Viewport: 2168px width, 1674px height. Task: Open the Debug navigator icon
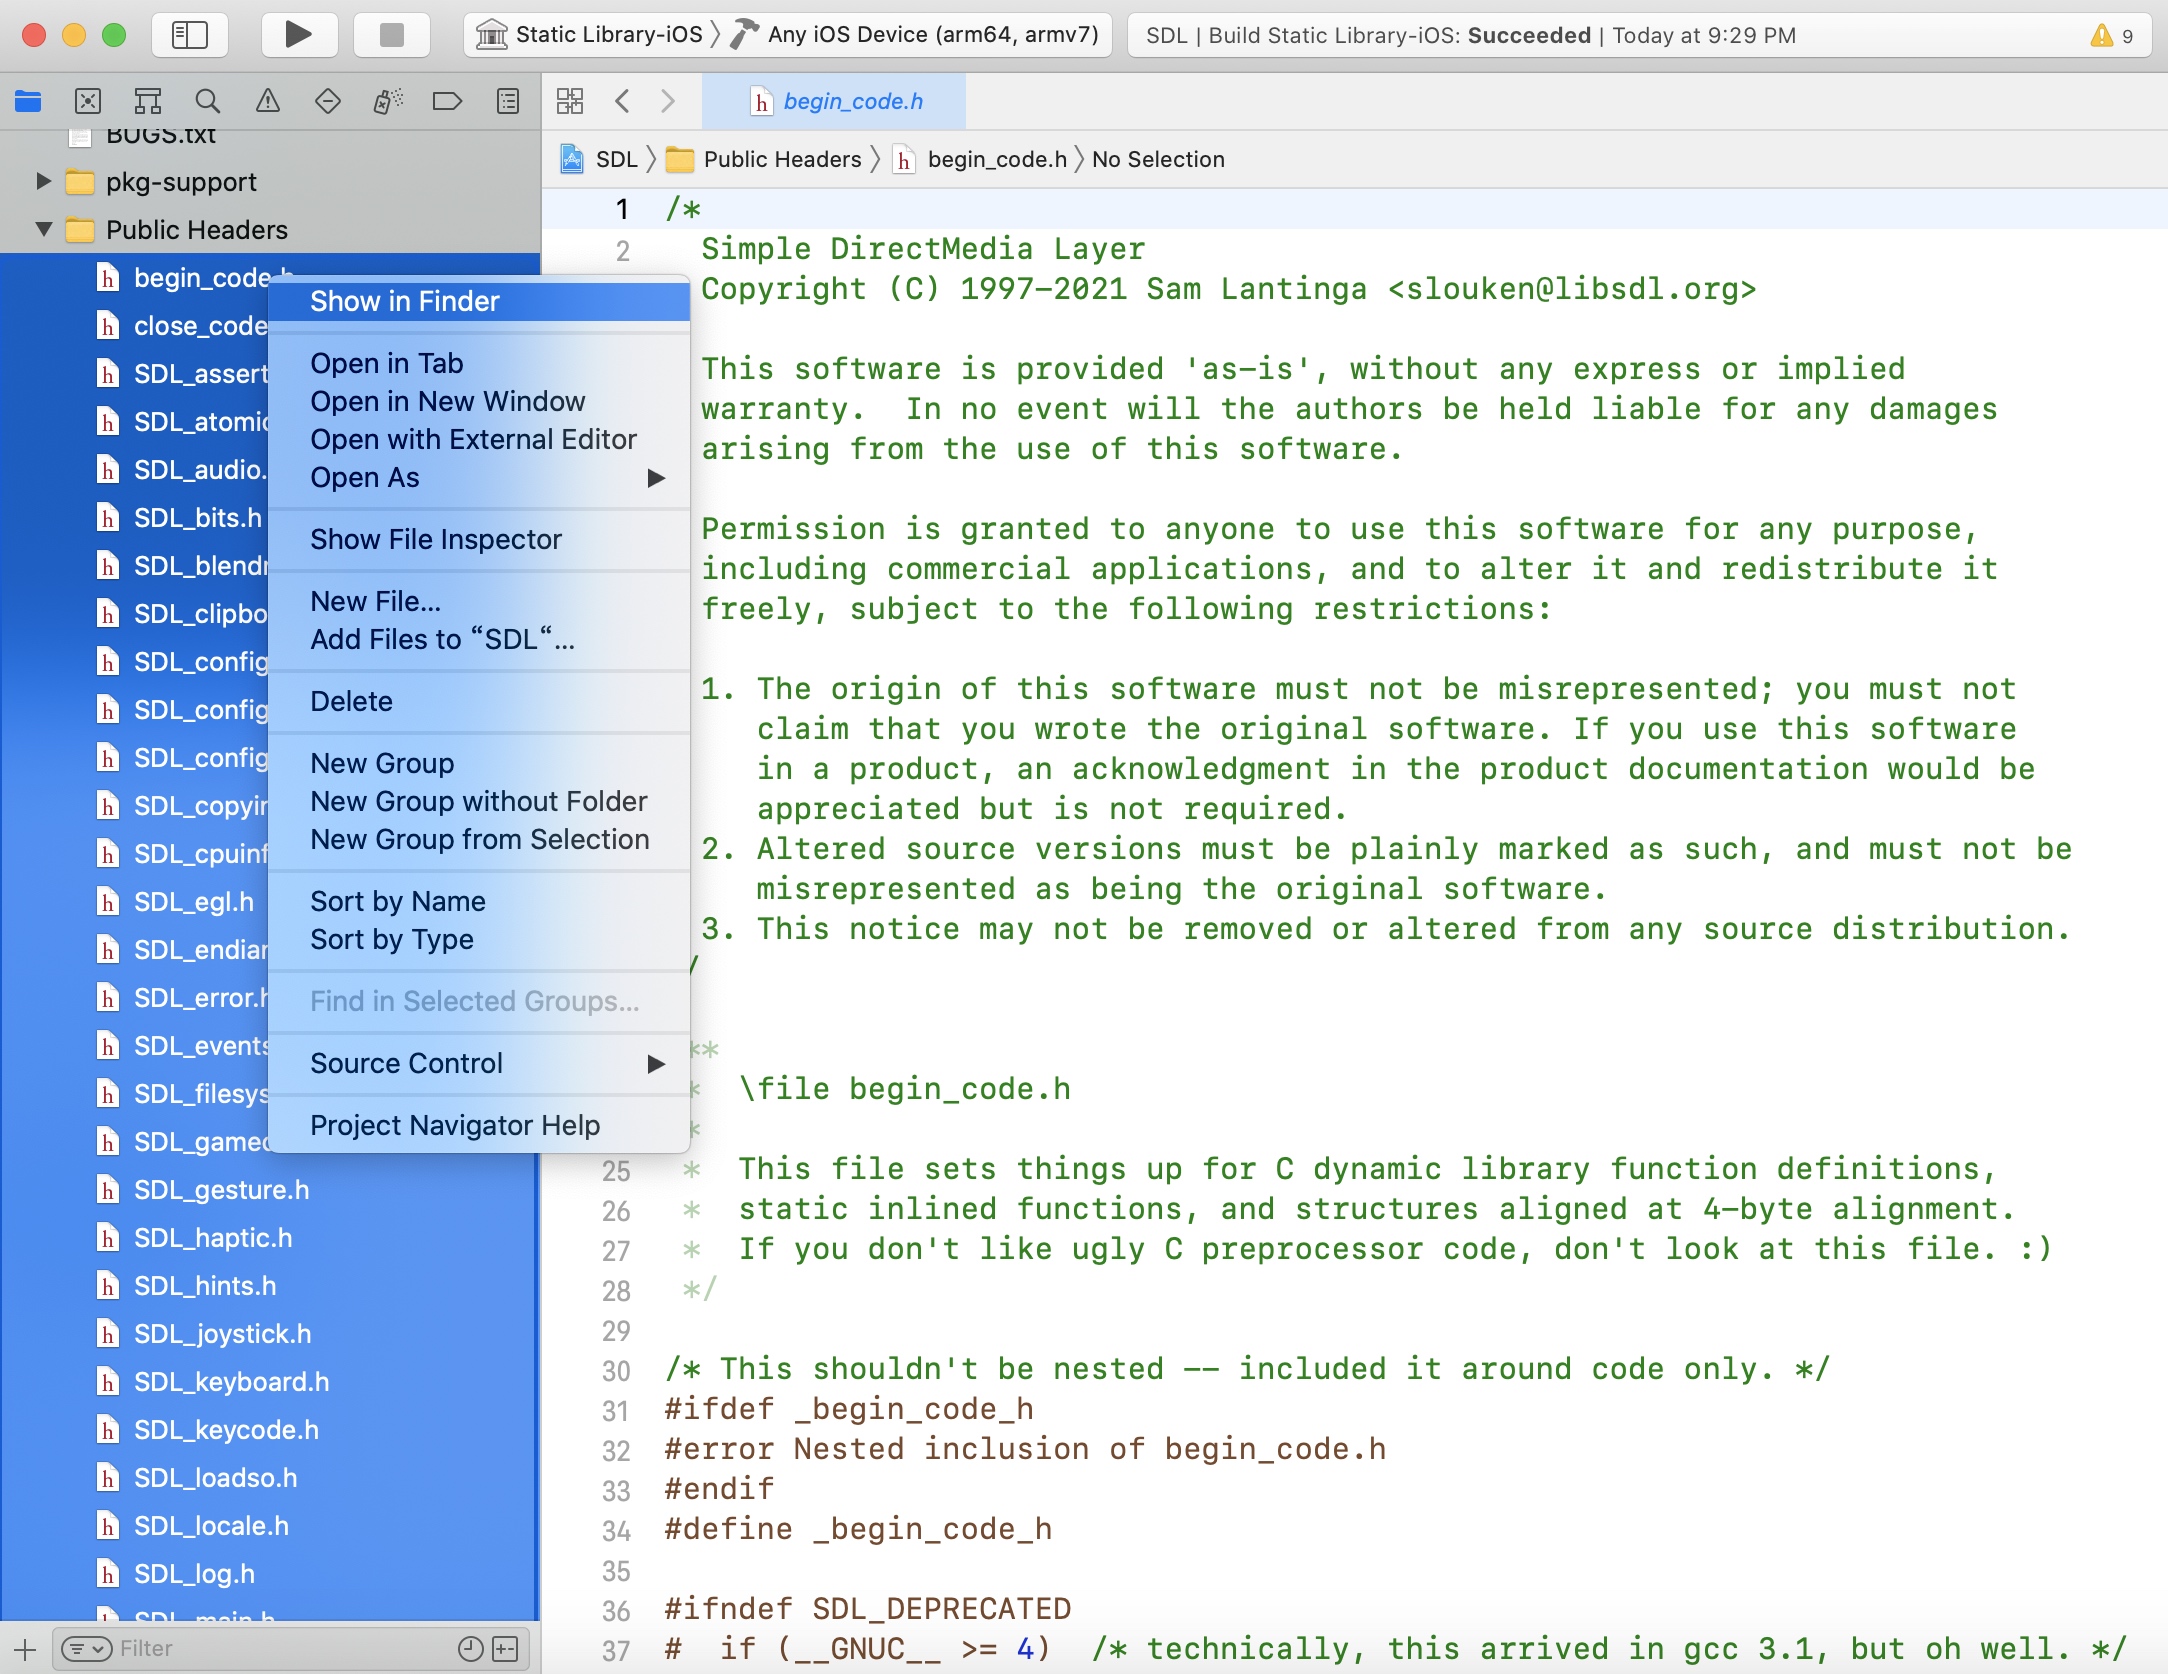387,101
